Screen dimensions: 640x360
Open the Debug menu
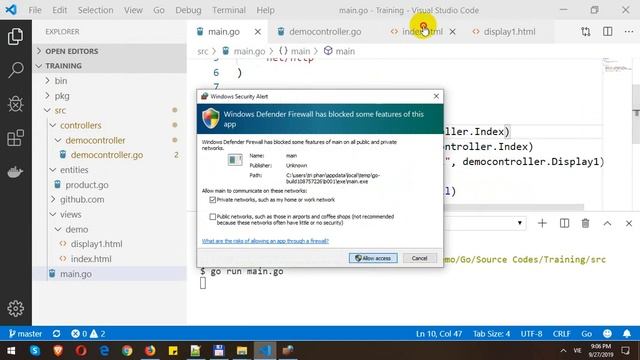pos(188,10)
